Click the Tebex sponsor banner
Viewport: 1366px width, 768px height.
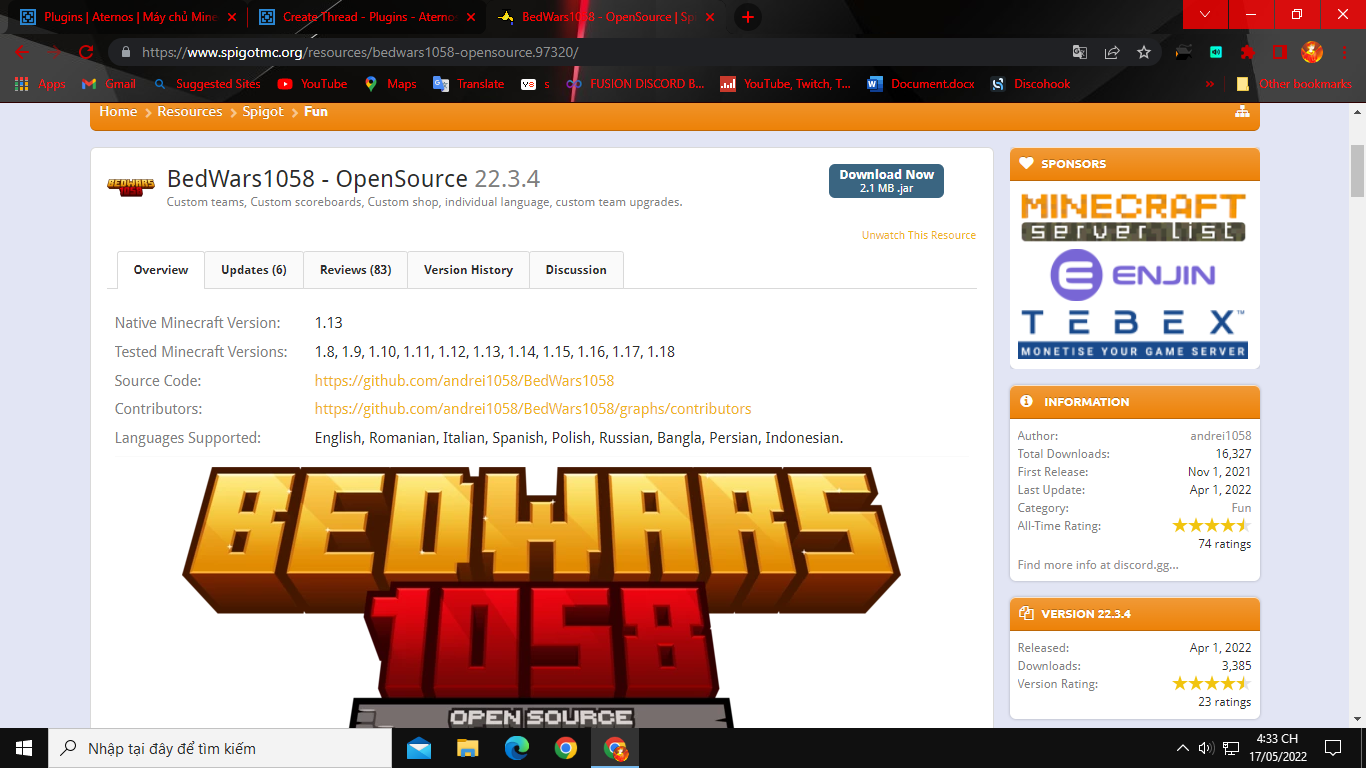click(x=1134, y=334)
